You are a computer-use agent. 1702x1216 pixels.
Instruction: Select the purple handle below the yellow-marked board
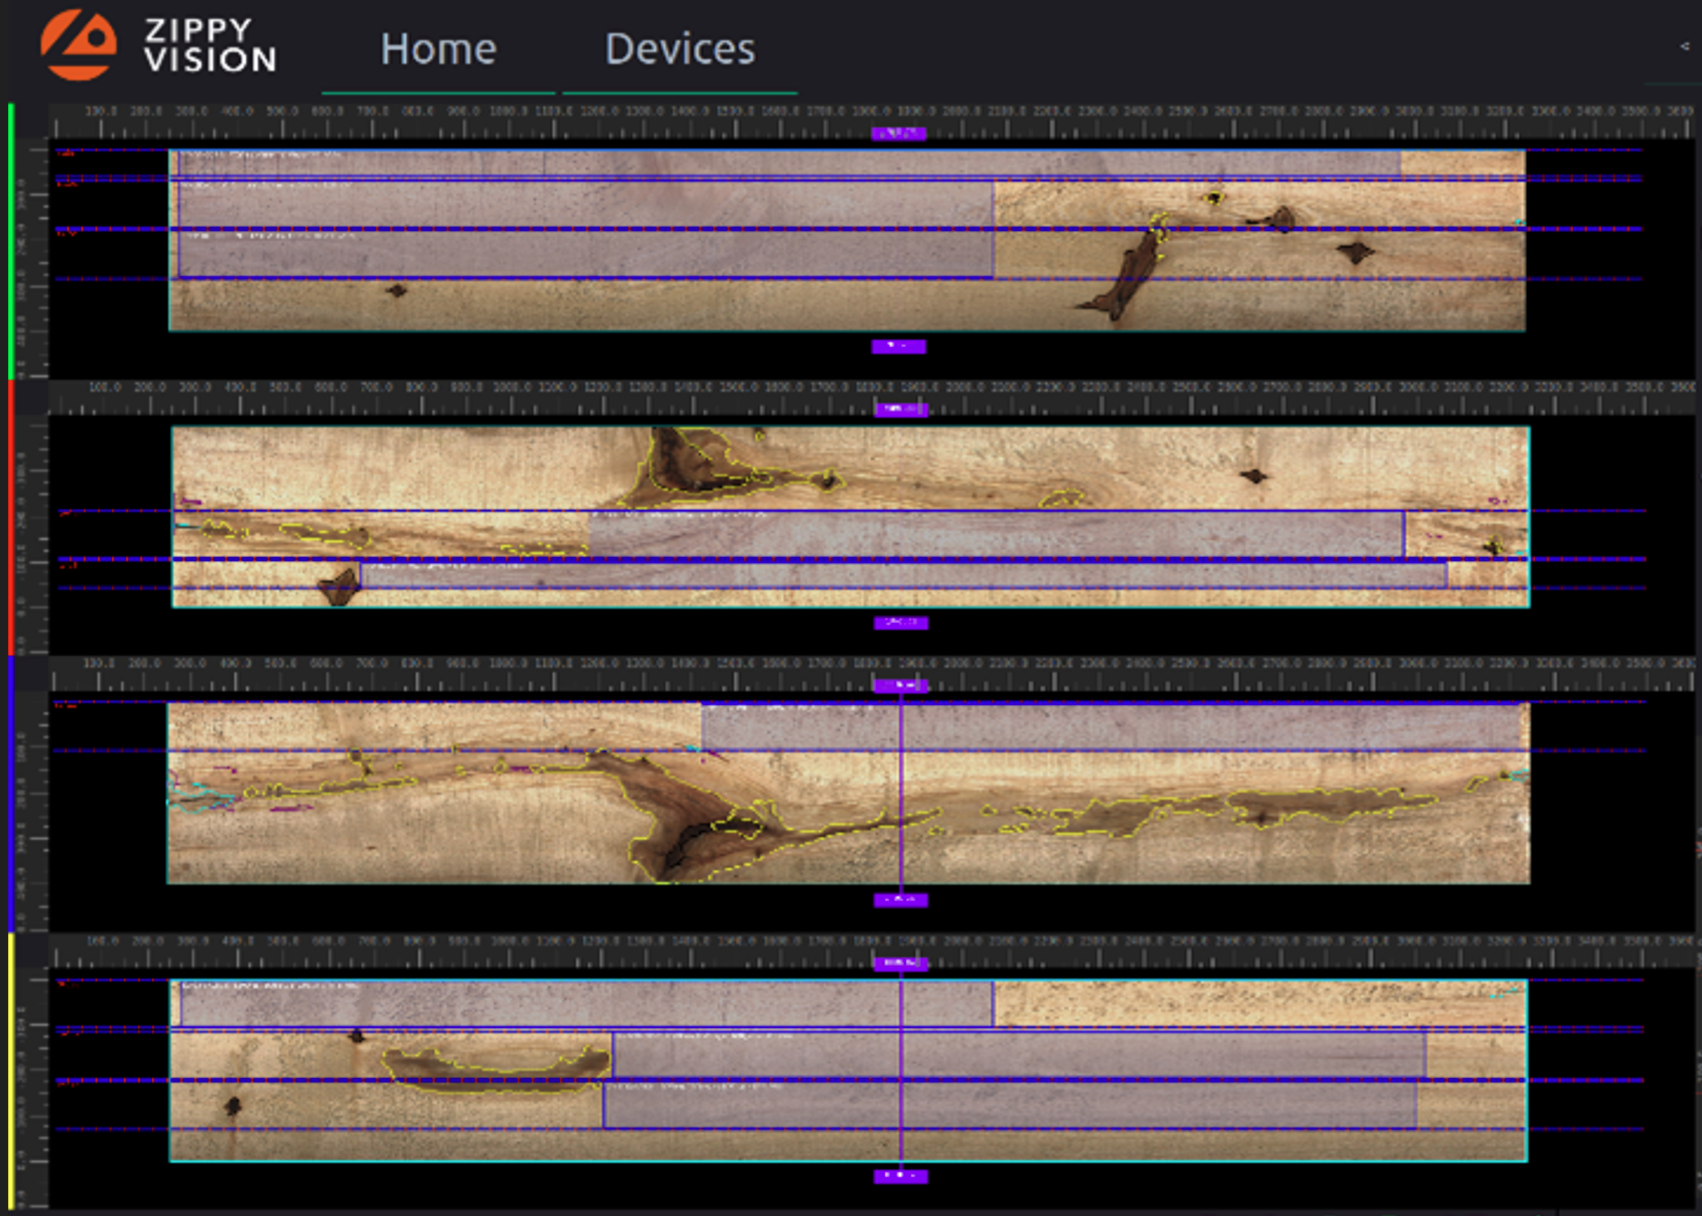tap(900, 1176)
